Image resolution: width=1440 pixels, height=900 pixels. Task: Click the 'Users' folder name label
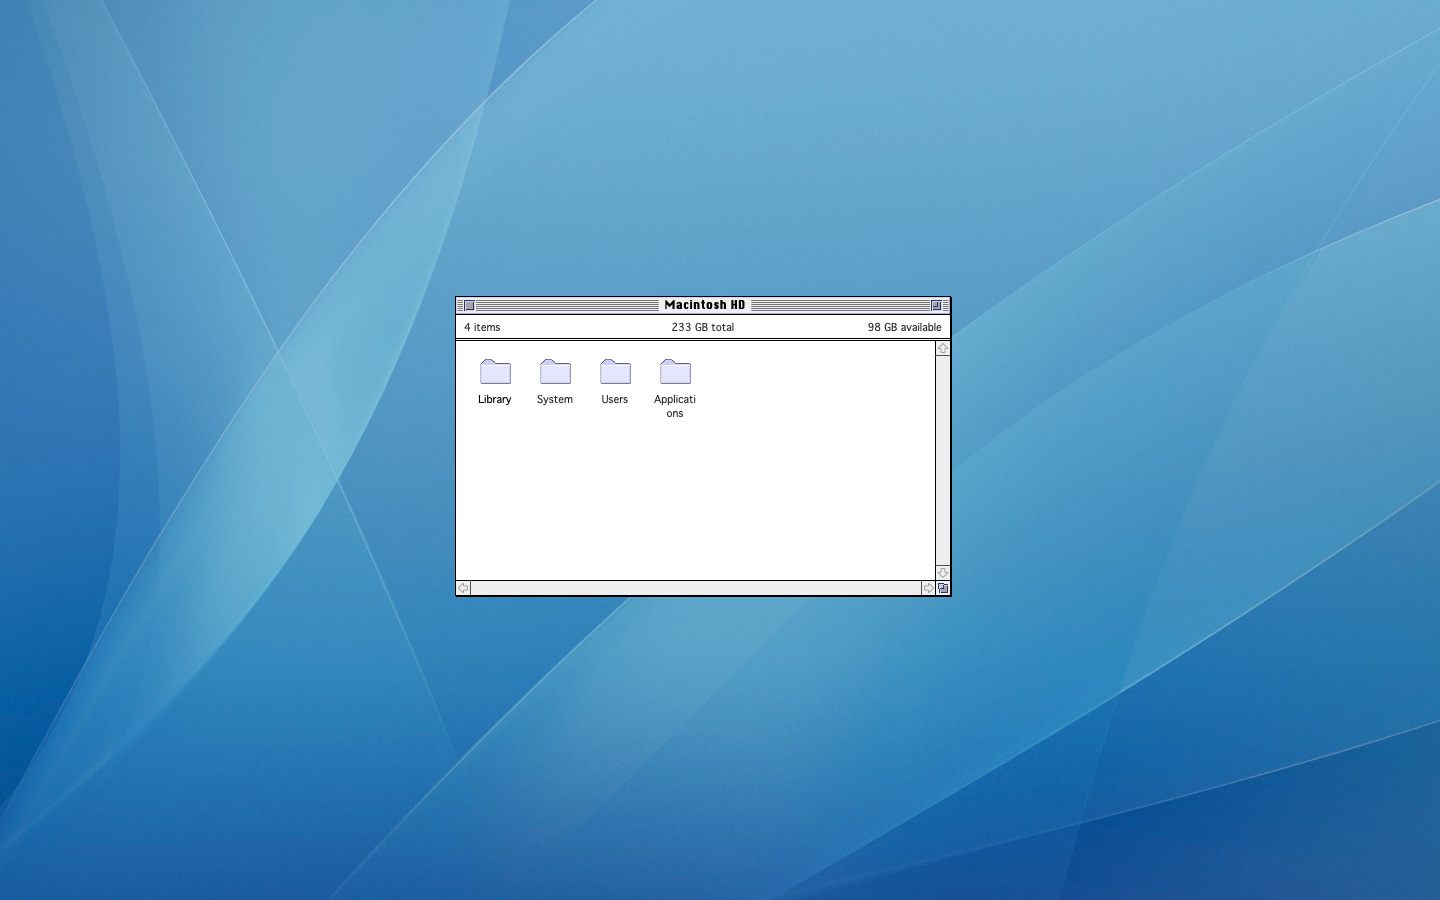tap(615, 399)
